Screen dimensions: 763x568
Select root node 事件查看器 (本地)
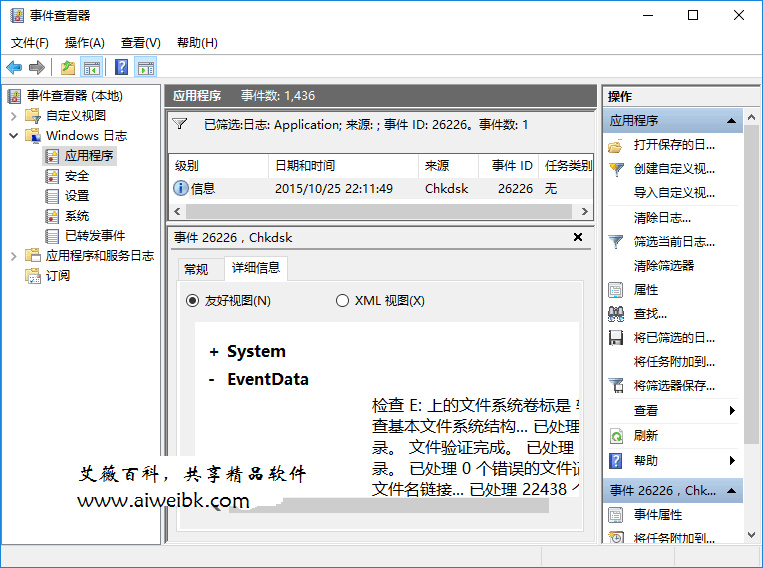(x=74, y=96)
